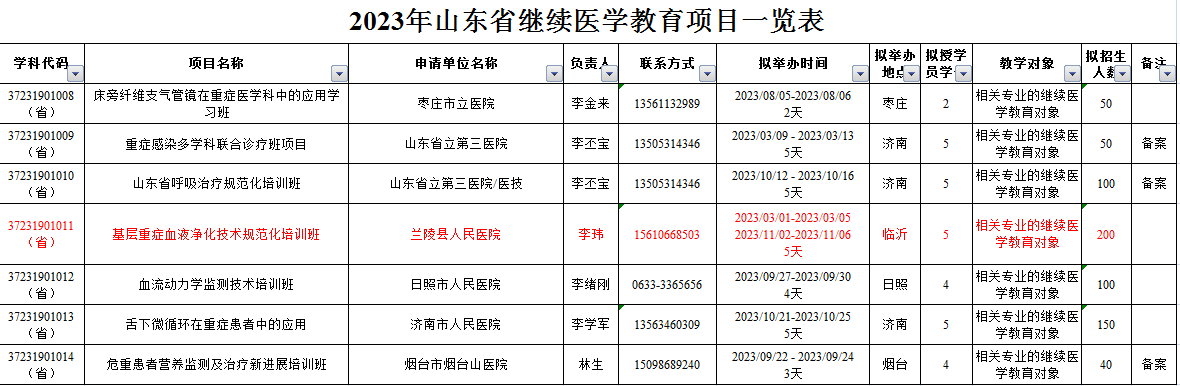Select code cell 37231901009（省）
This screenshot has width=1180, height=386.
(x=41, y=143)
